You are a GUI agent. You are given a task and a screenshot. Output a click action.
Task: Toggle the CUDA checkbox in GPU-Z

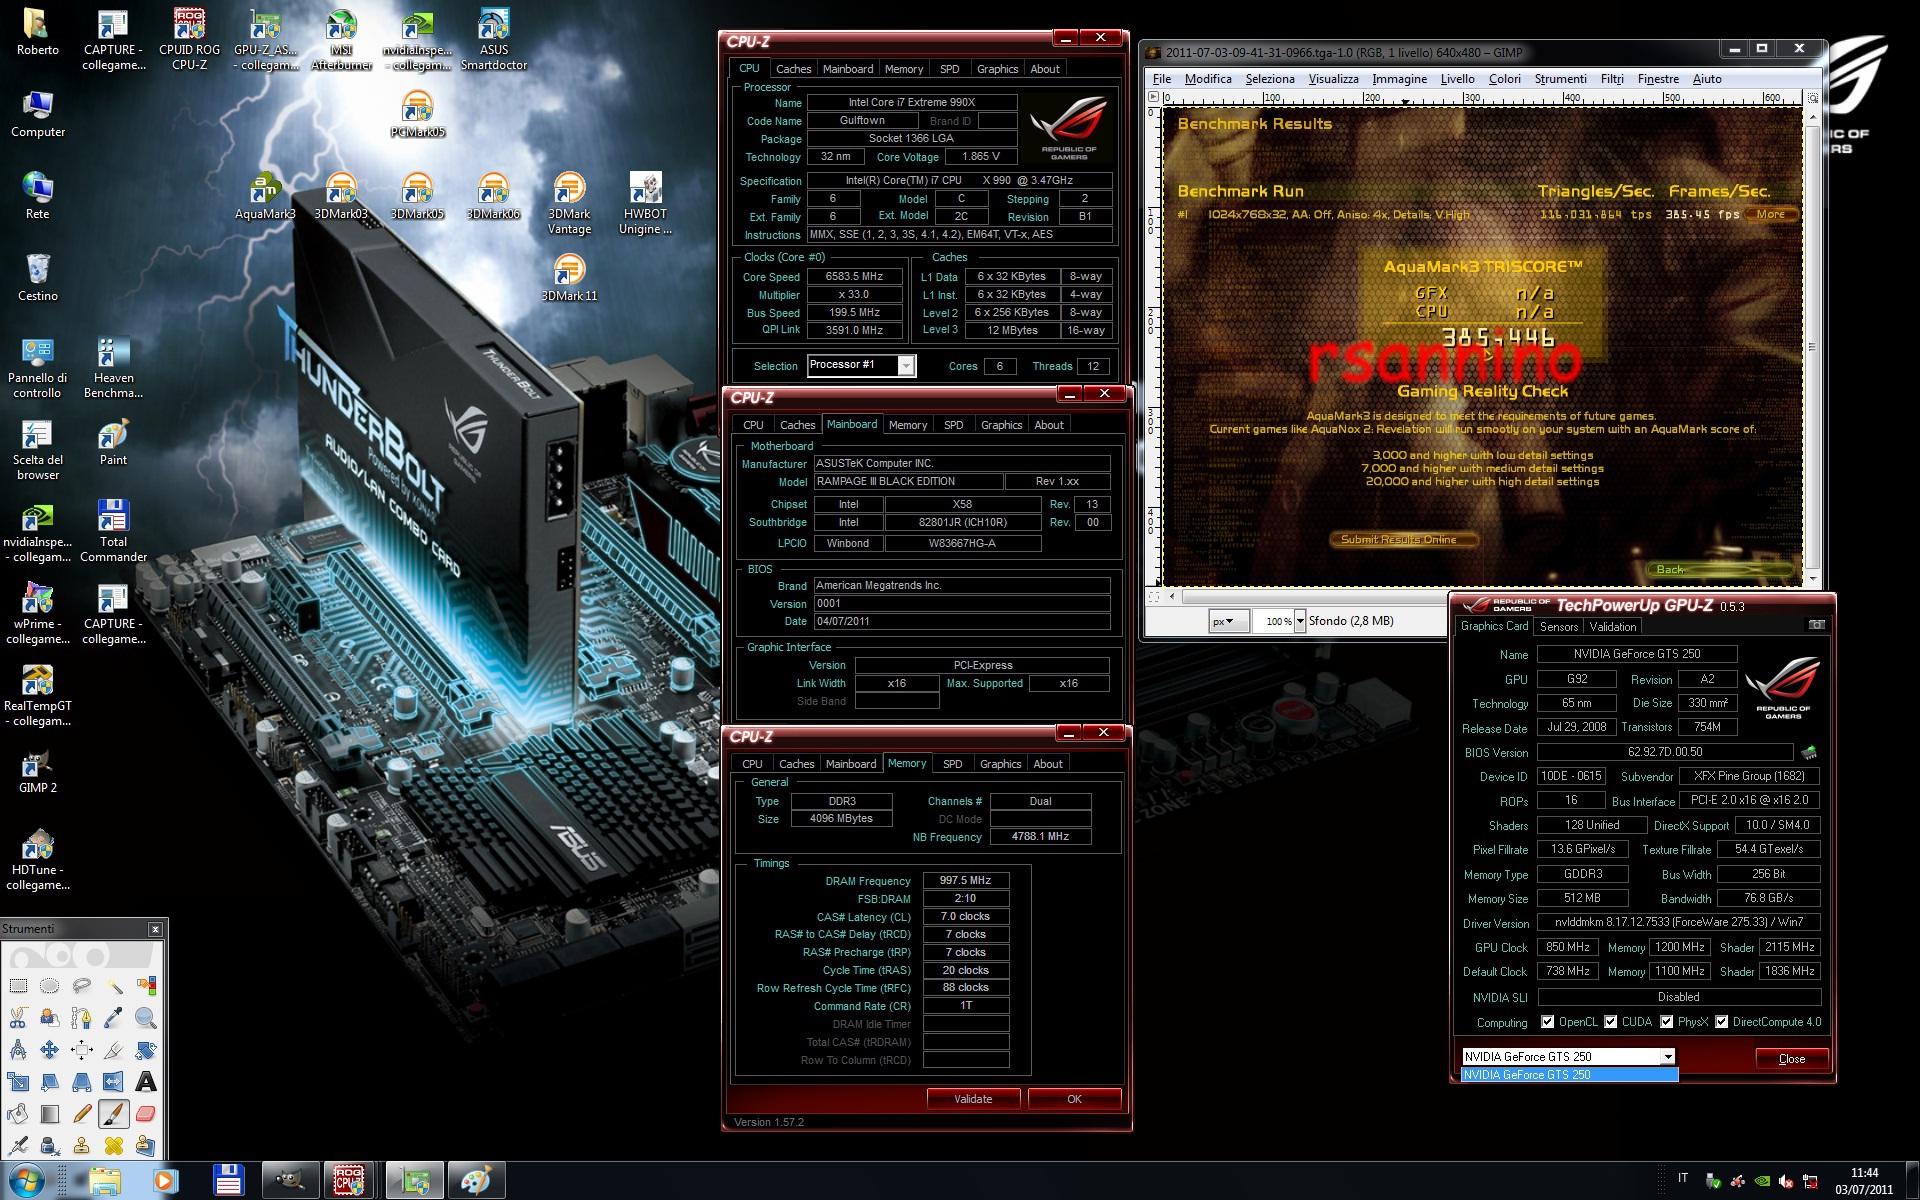click(1611, 1022)
